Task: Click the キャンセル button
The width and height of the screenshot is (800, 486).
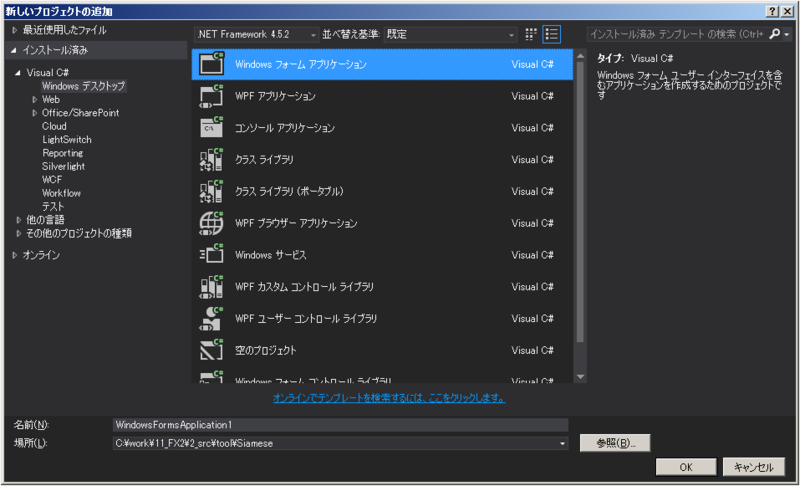Action: pos(754,467)
